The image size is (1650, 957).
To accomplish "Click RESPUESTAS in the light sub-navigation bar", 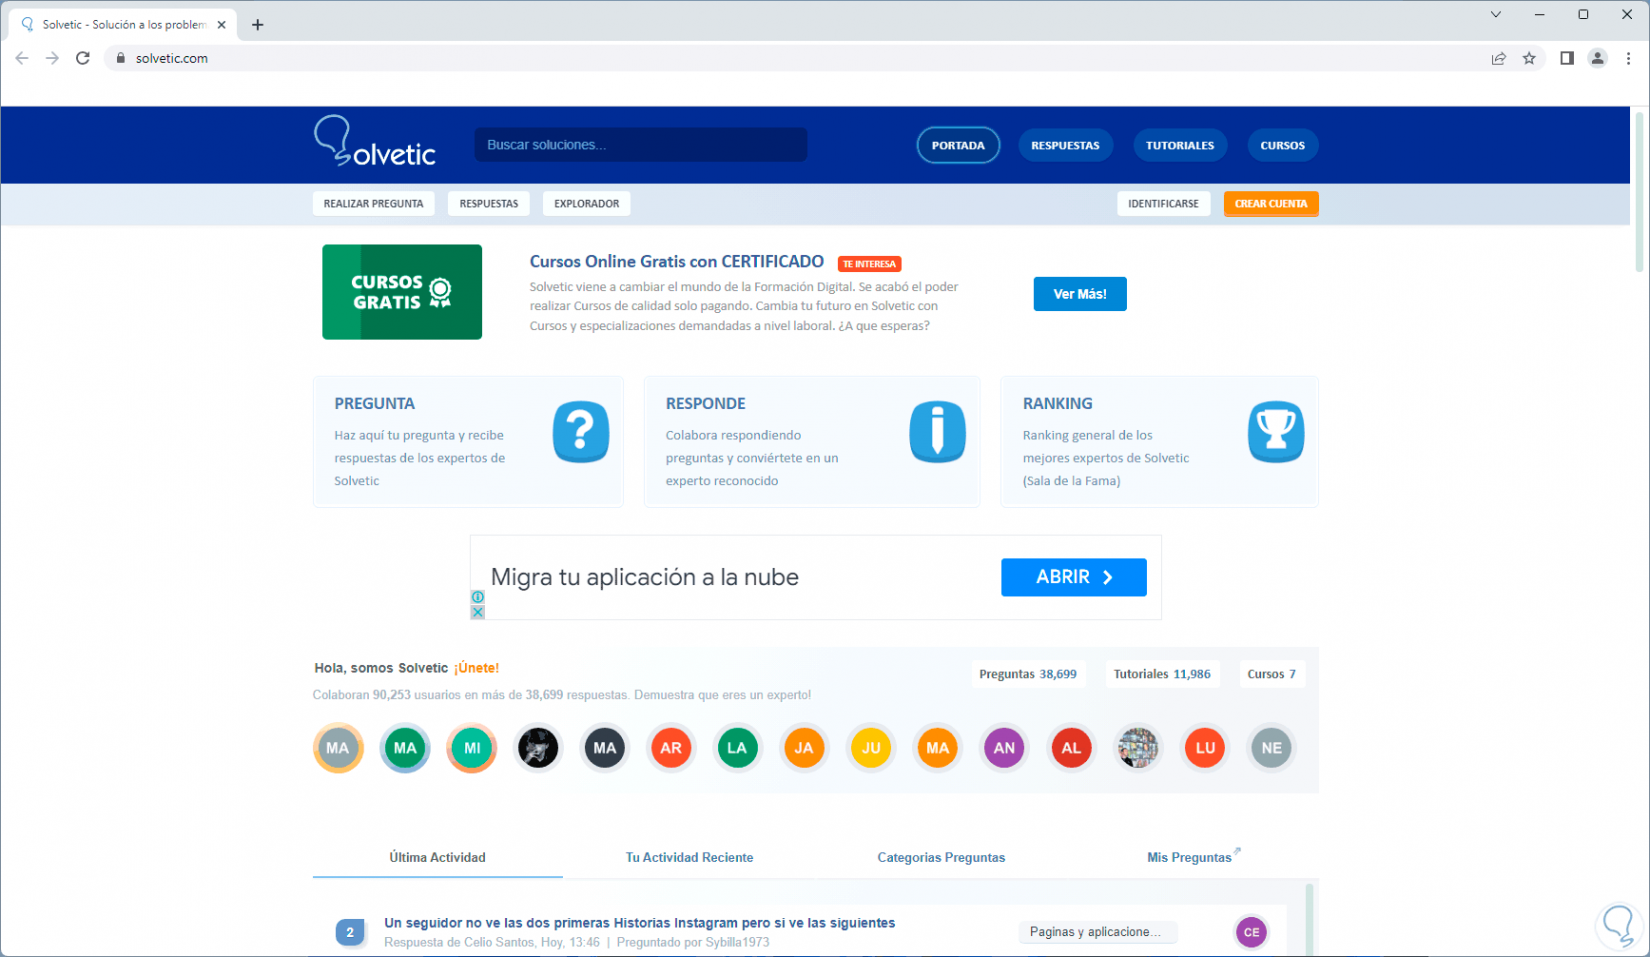I will click(x=489, y=204).
